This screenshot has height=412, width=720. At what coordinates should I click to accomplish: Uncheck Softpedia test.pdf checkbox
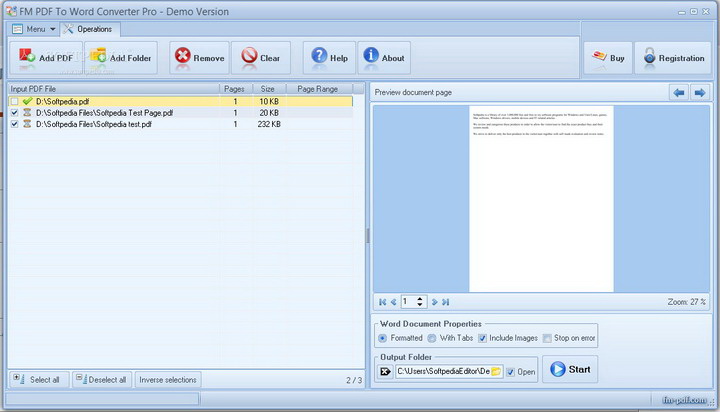(14, 124)
